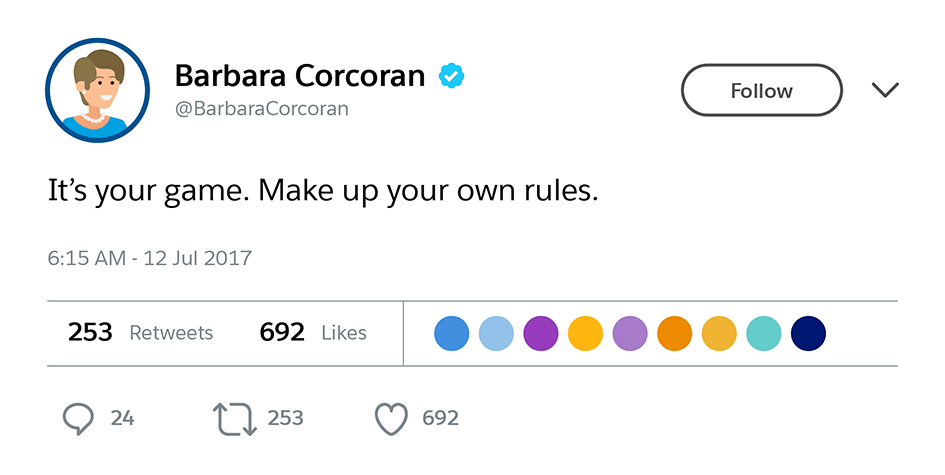View the 253 Retweets list
This screenshot has width=945, height=475.
141,333
